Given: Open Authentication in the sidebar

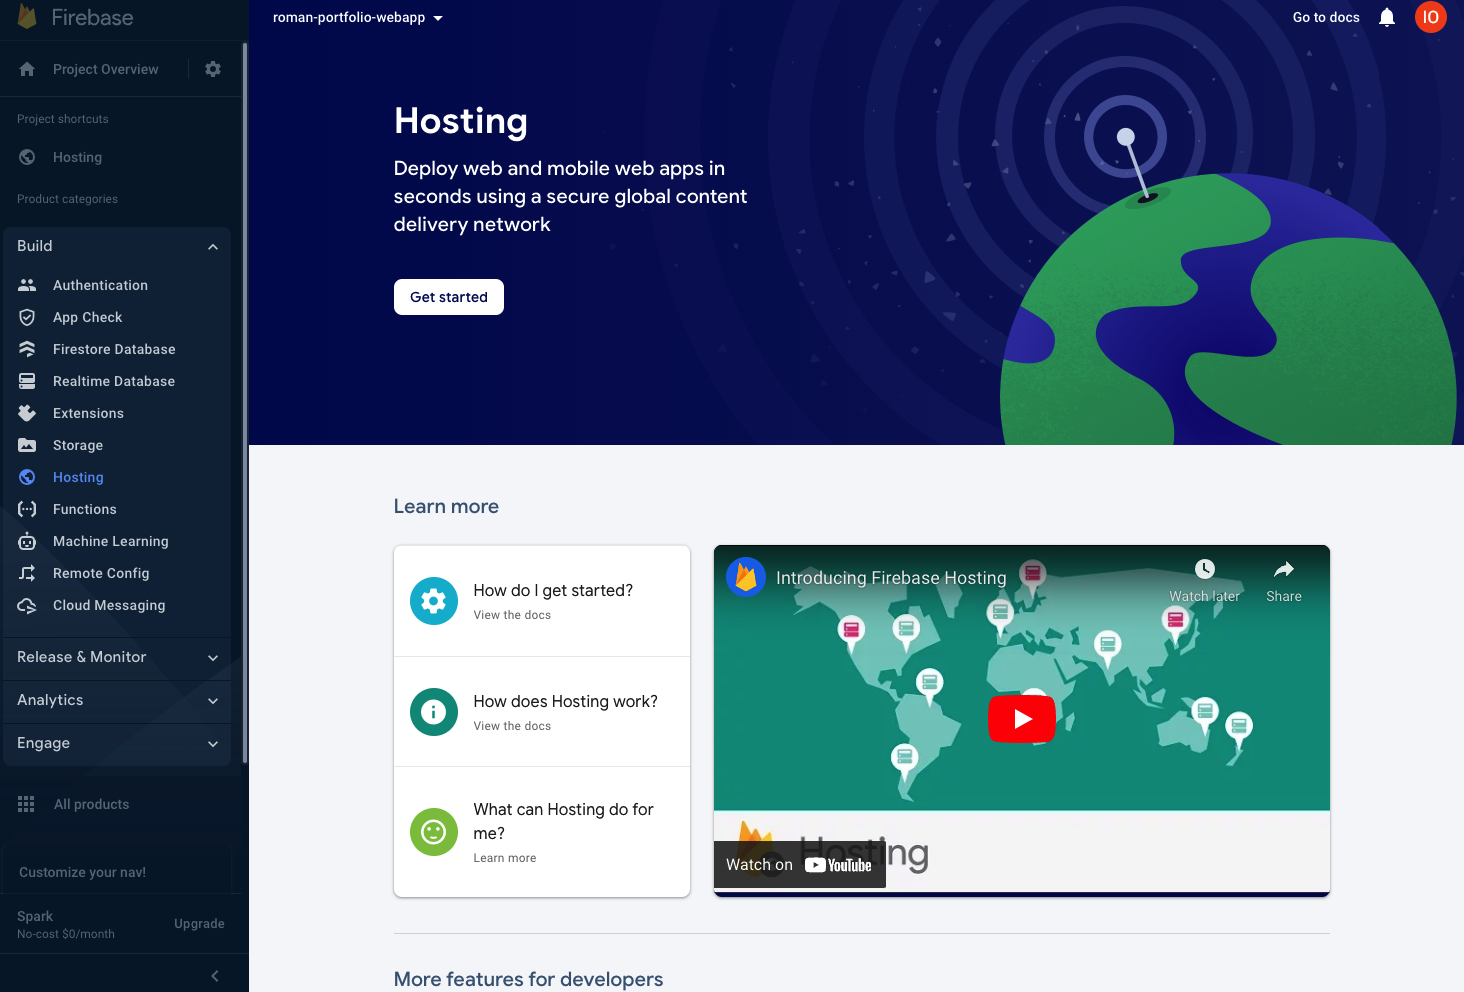Looking at the screenshot, I should (100, 285).
